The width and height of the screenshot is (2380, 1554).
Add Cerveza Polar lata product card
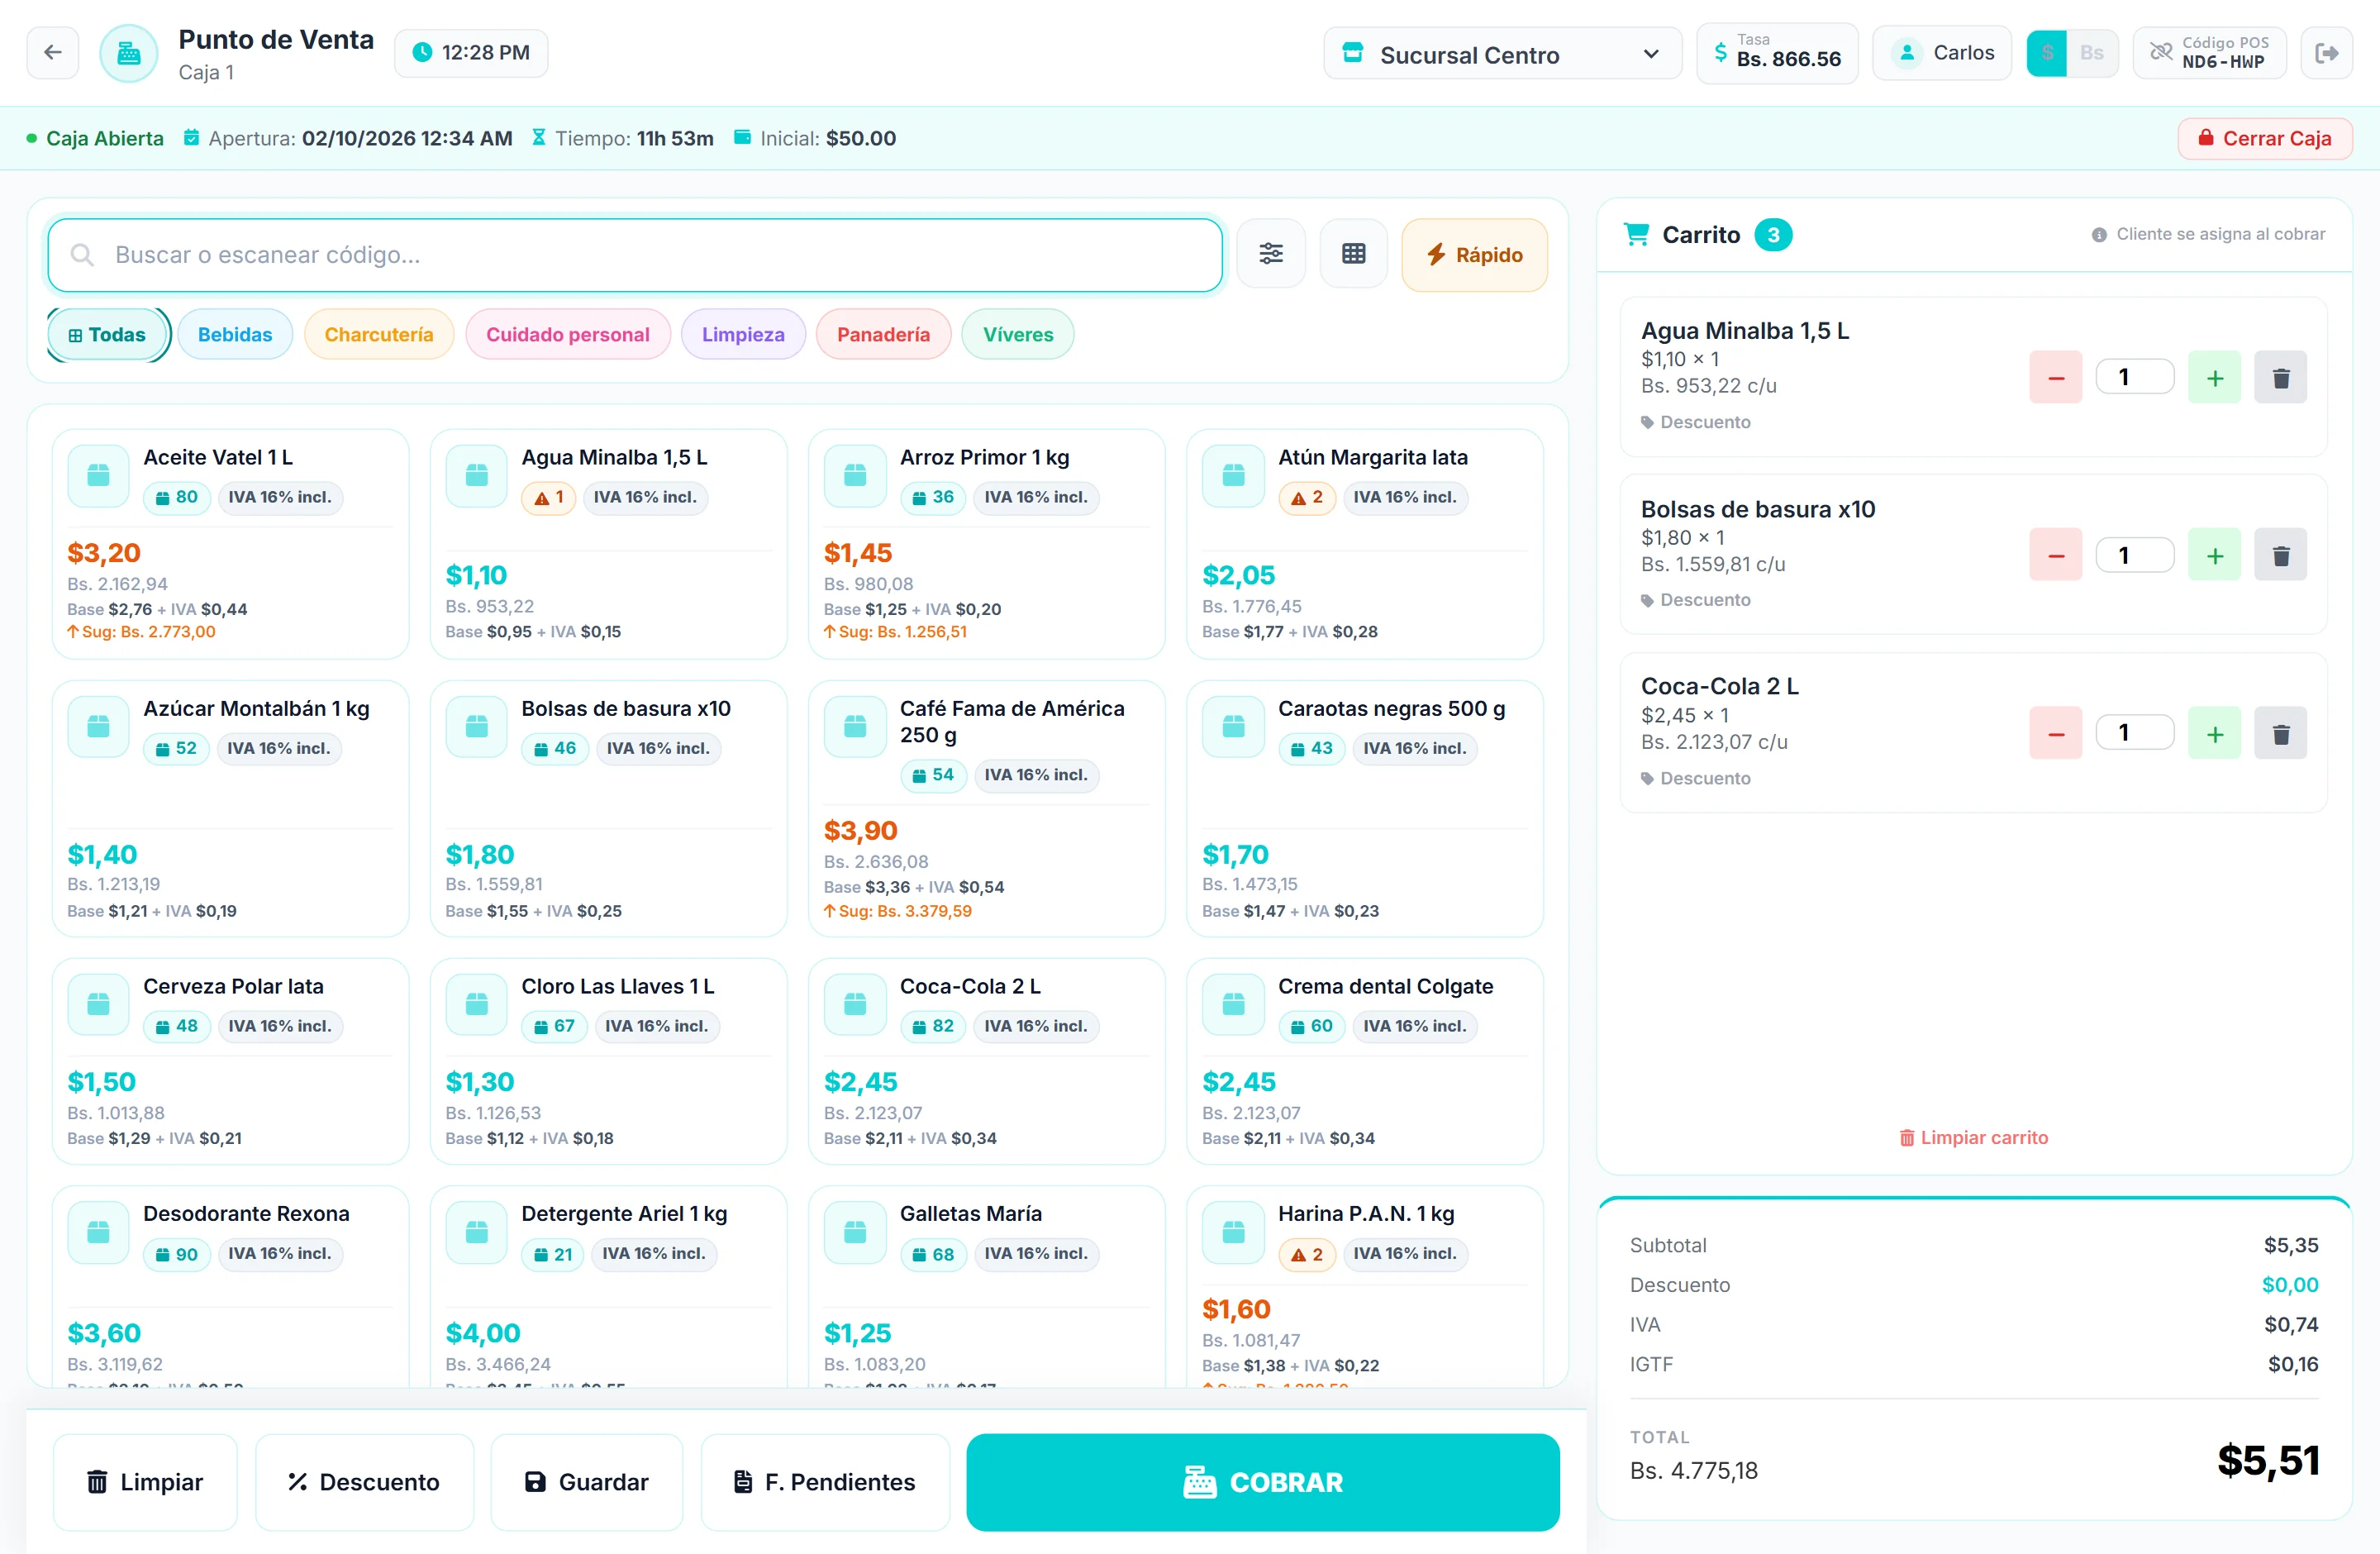[x=230, y=1061]
